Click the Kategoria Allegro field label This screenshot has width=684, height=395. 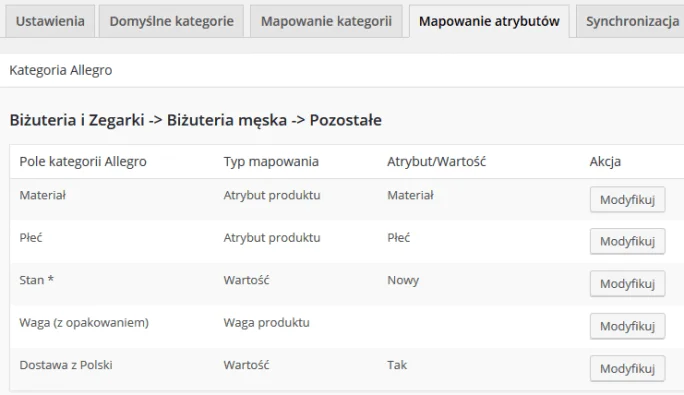[x=61, y=70]
